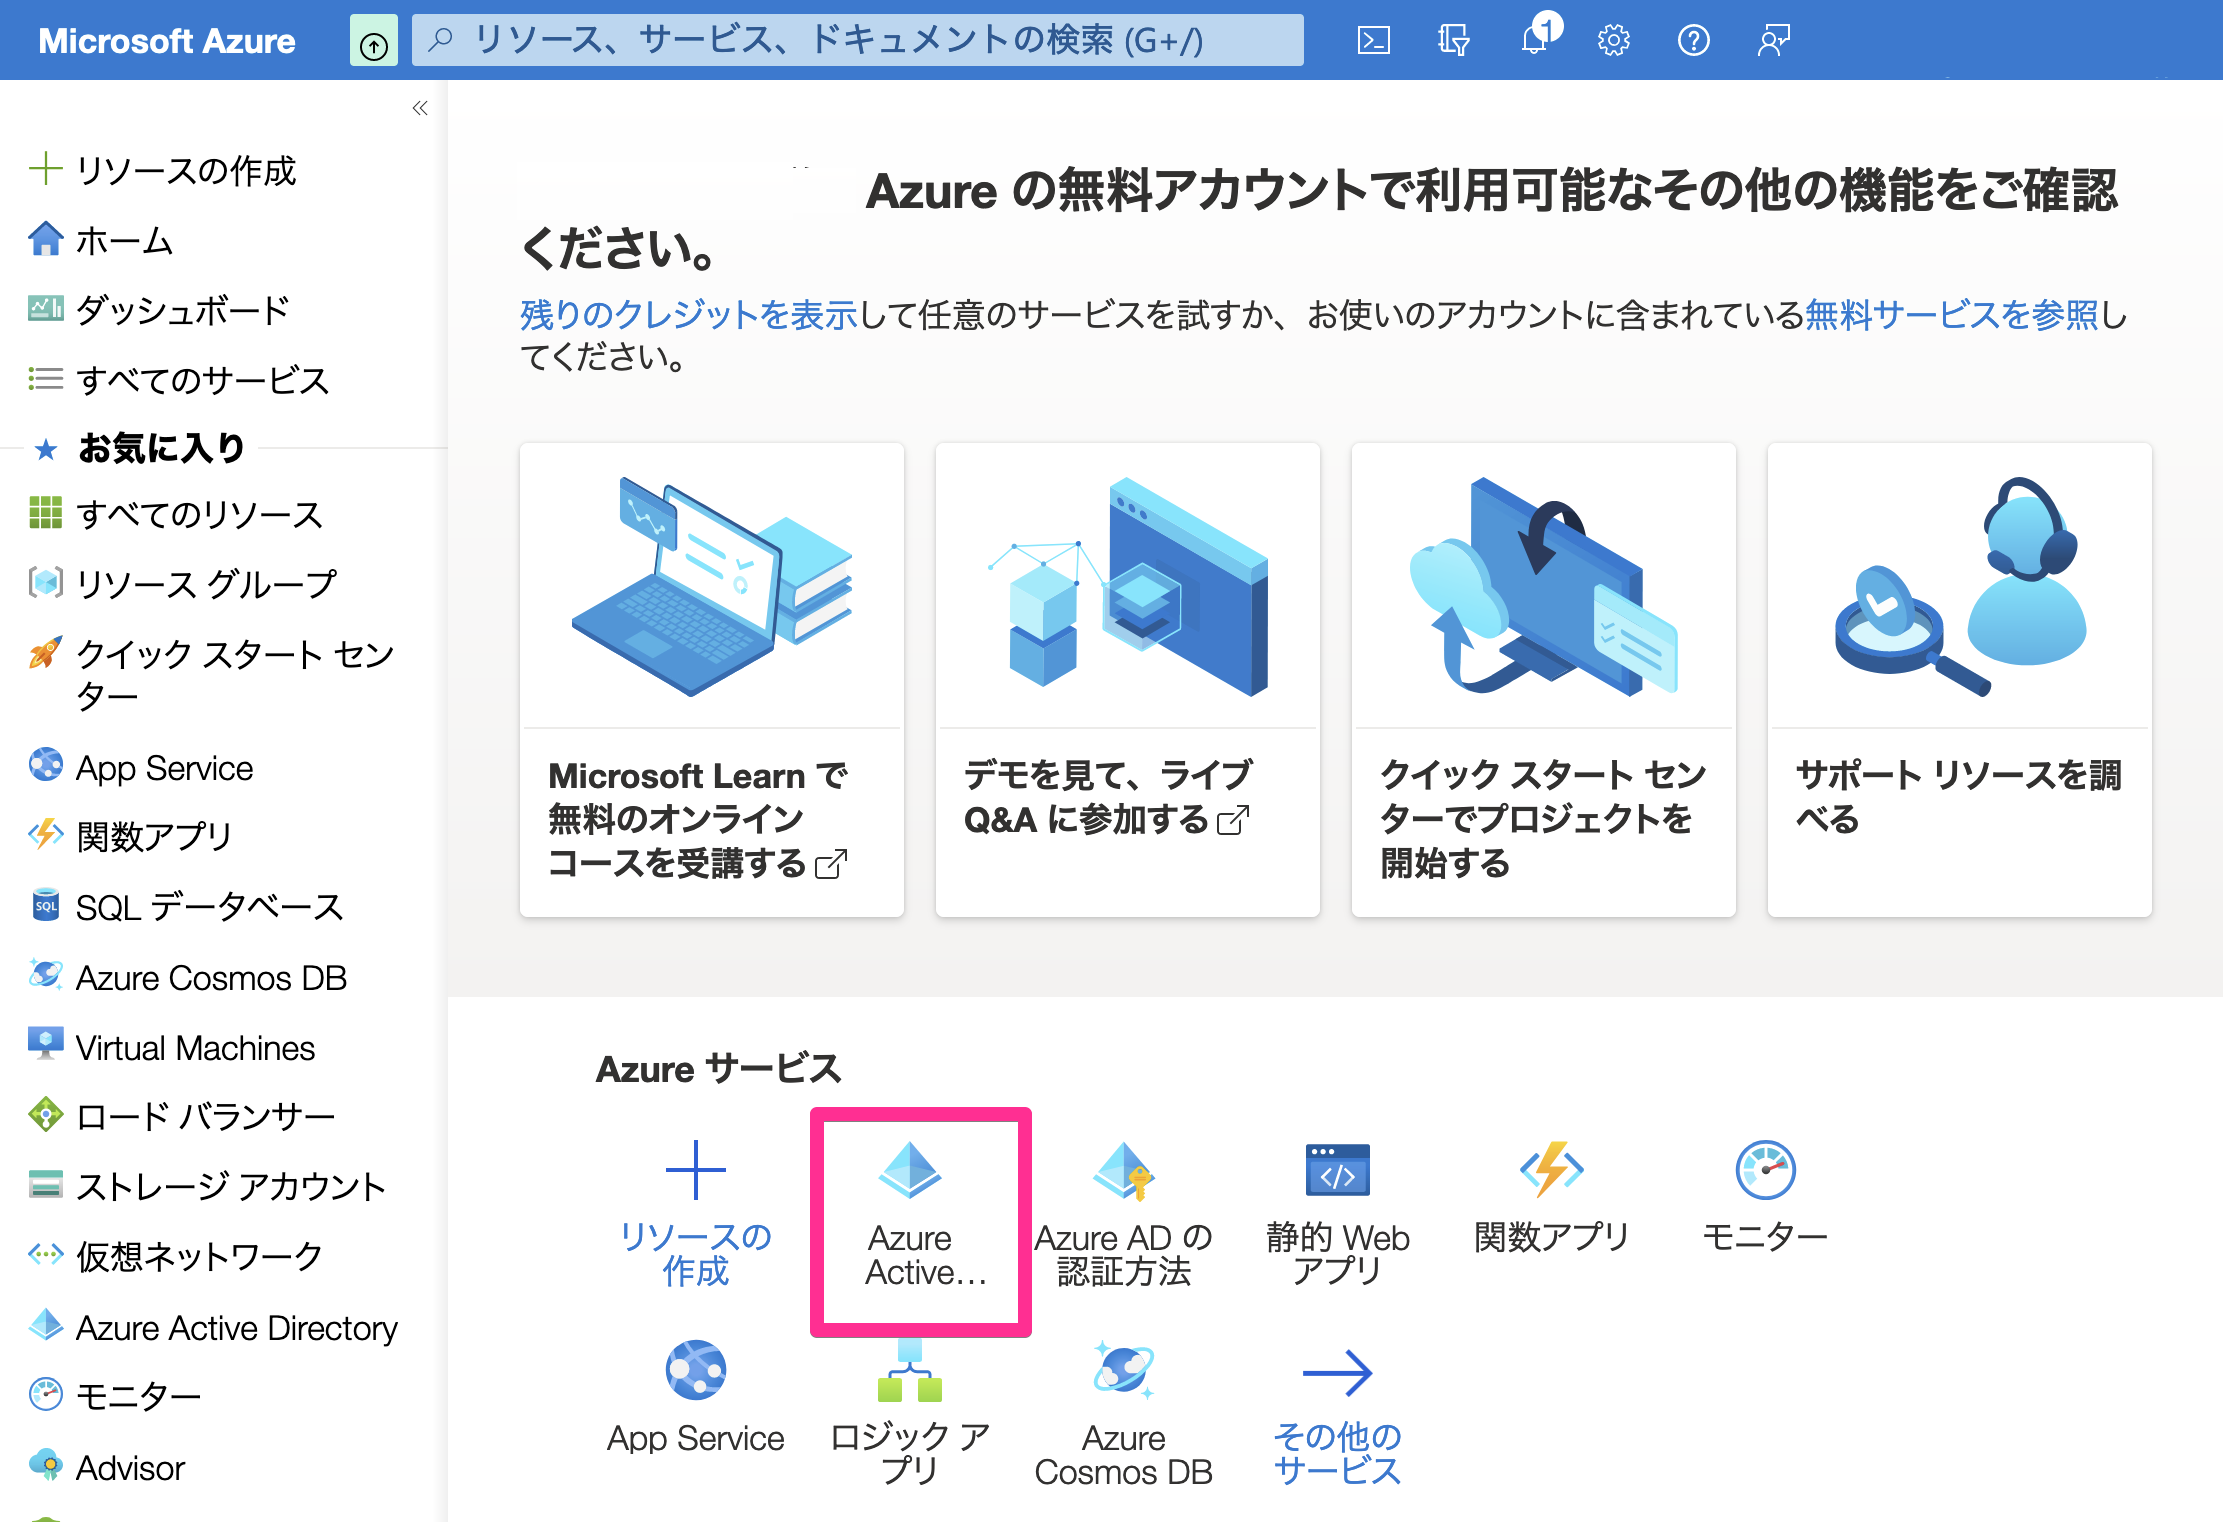The image size is (2223, 1522).
Task: Click the Microsoft Azure logo text
Action: 167,40
